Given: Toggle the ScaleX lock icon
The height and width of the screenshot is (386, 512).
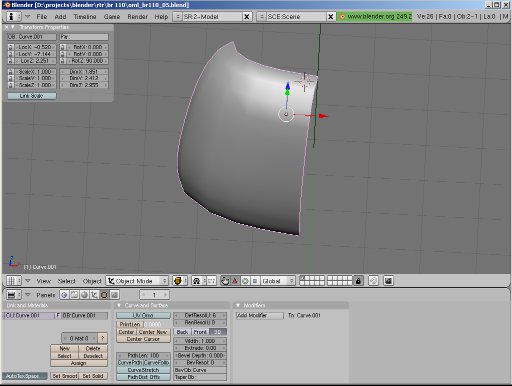Looking at the screenshot, I should point(11,72).
